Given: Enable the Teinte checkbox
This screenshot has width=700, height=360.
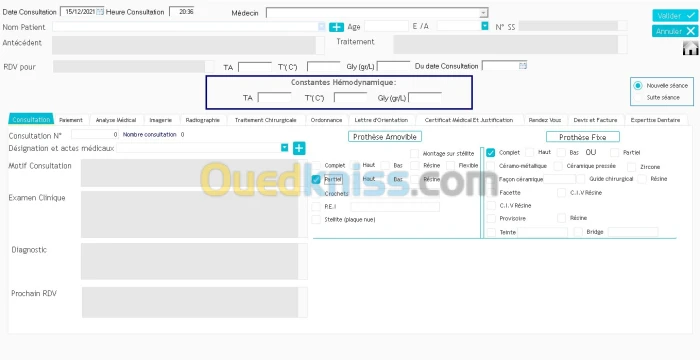Looking at the screenshot, I should tap(491, 232).
